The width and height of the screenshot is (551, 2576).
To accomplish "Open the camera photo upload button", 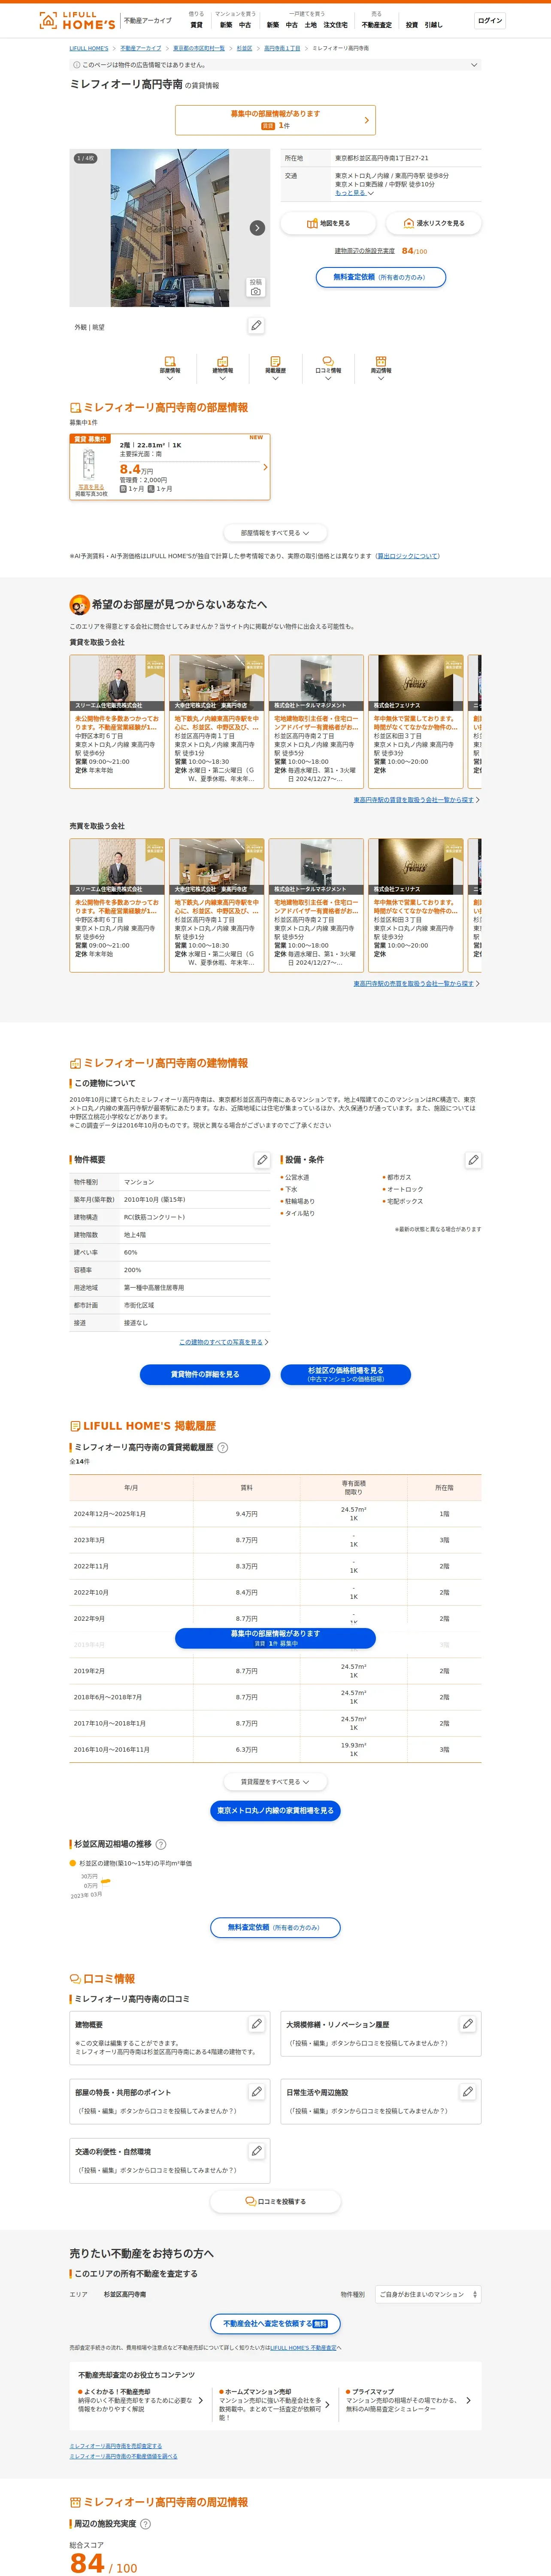I will point(256,287).
